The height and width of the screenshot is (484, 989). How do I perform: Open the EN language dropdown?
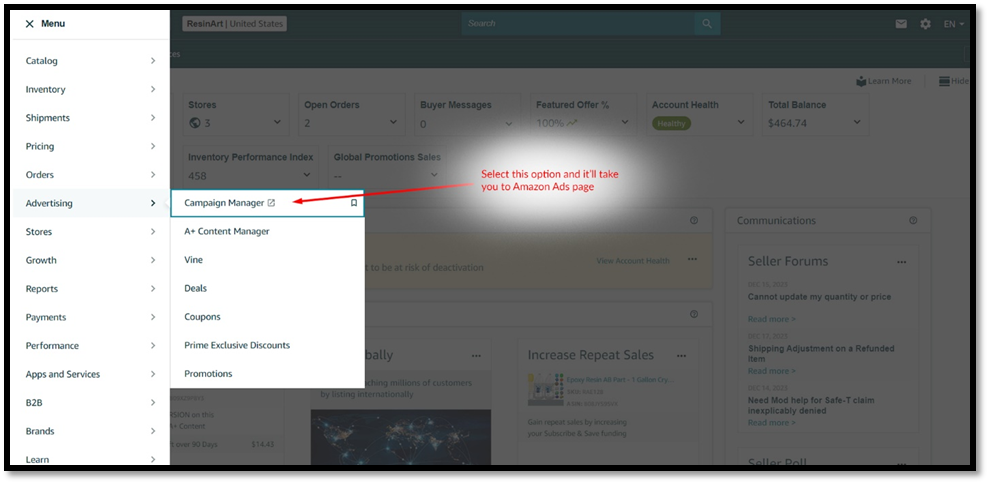(x=954, y=24)
